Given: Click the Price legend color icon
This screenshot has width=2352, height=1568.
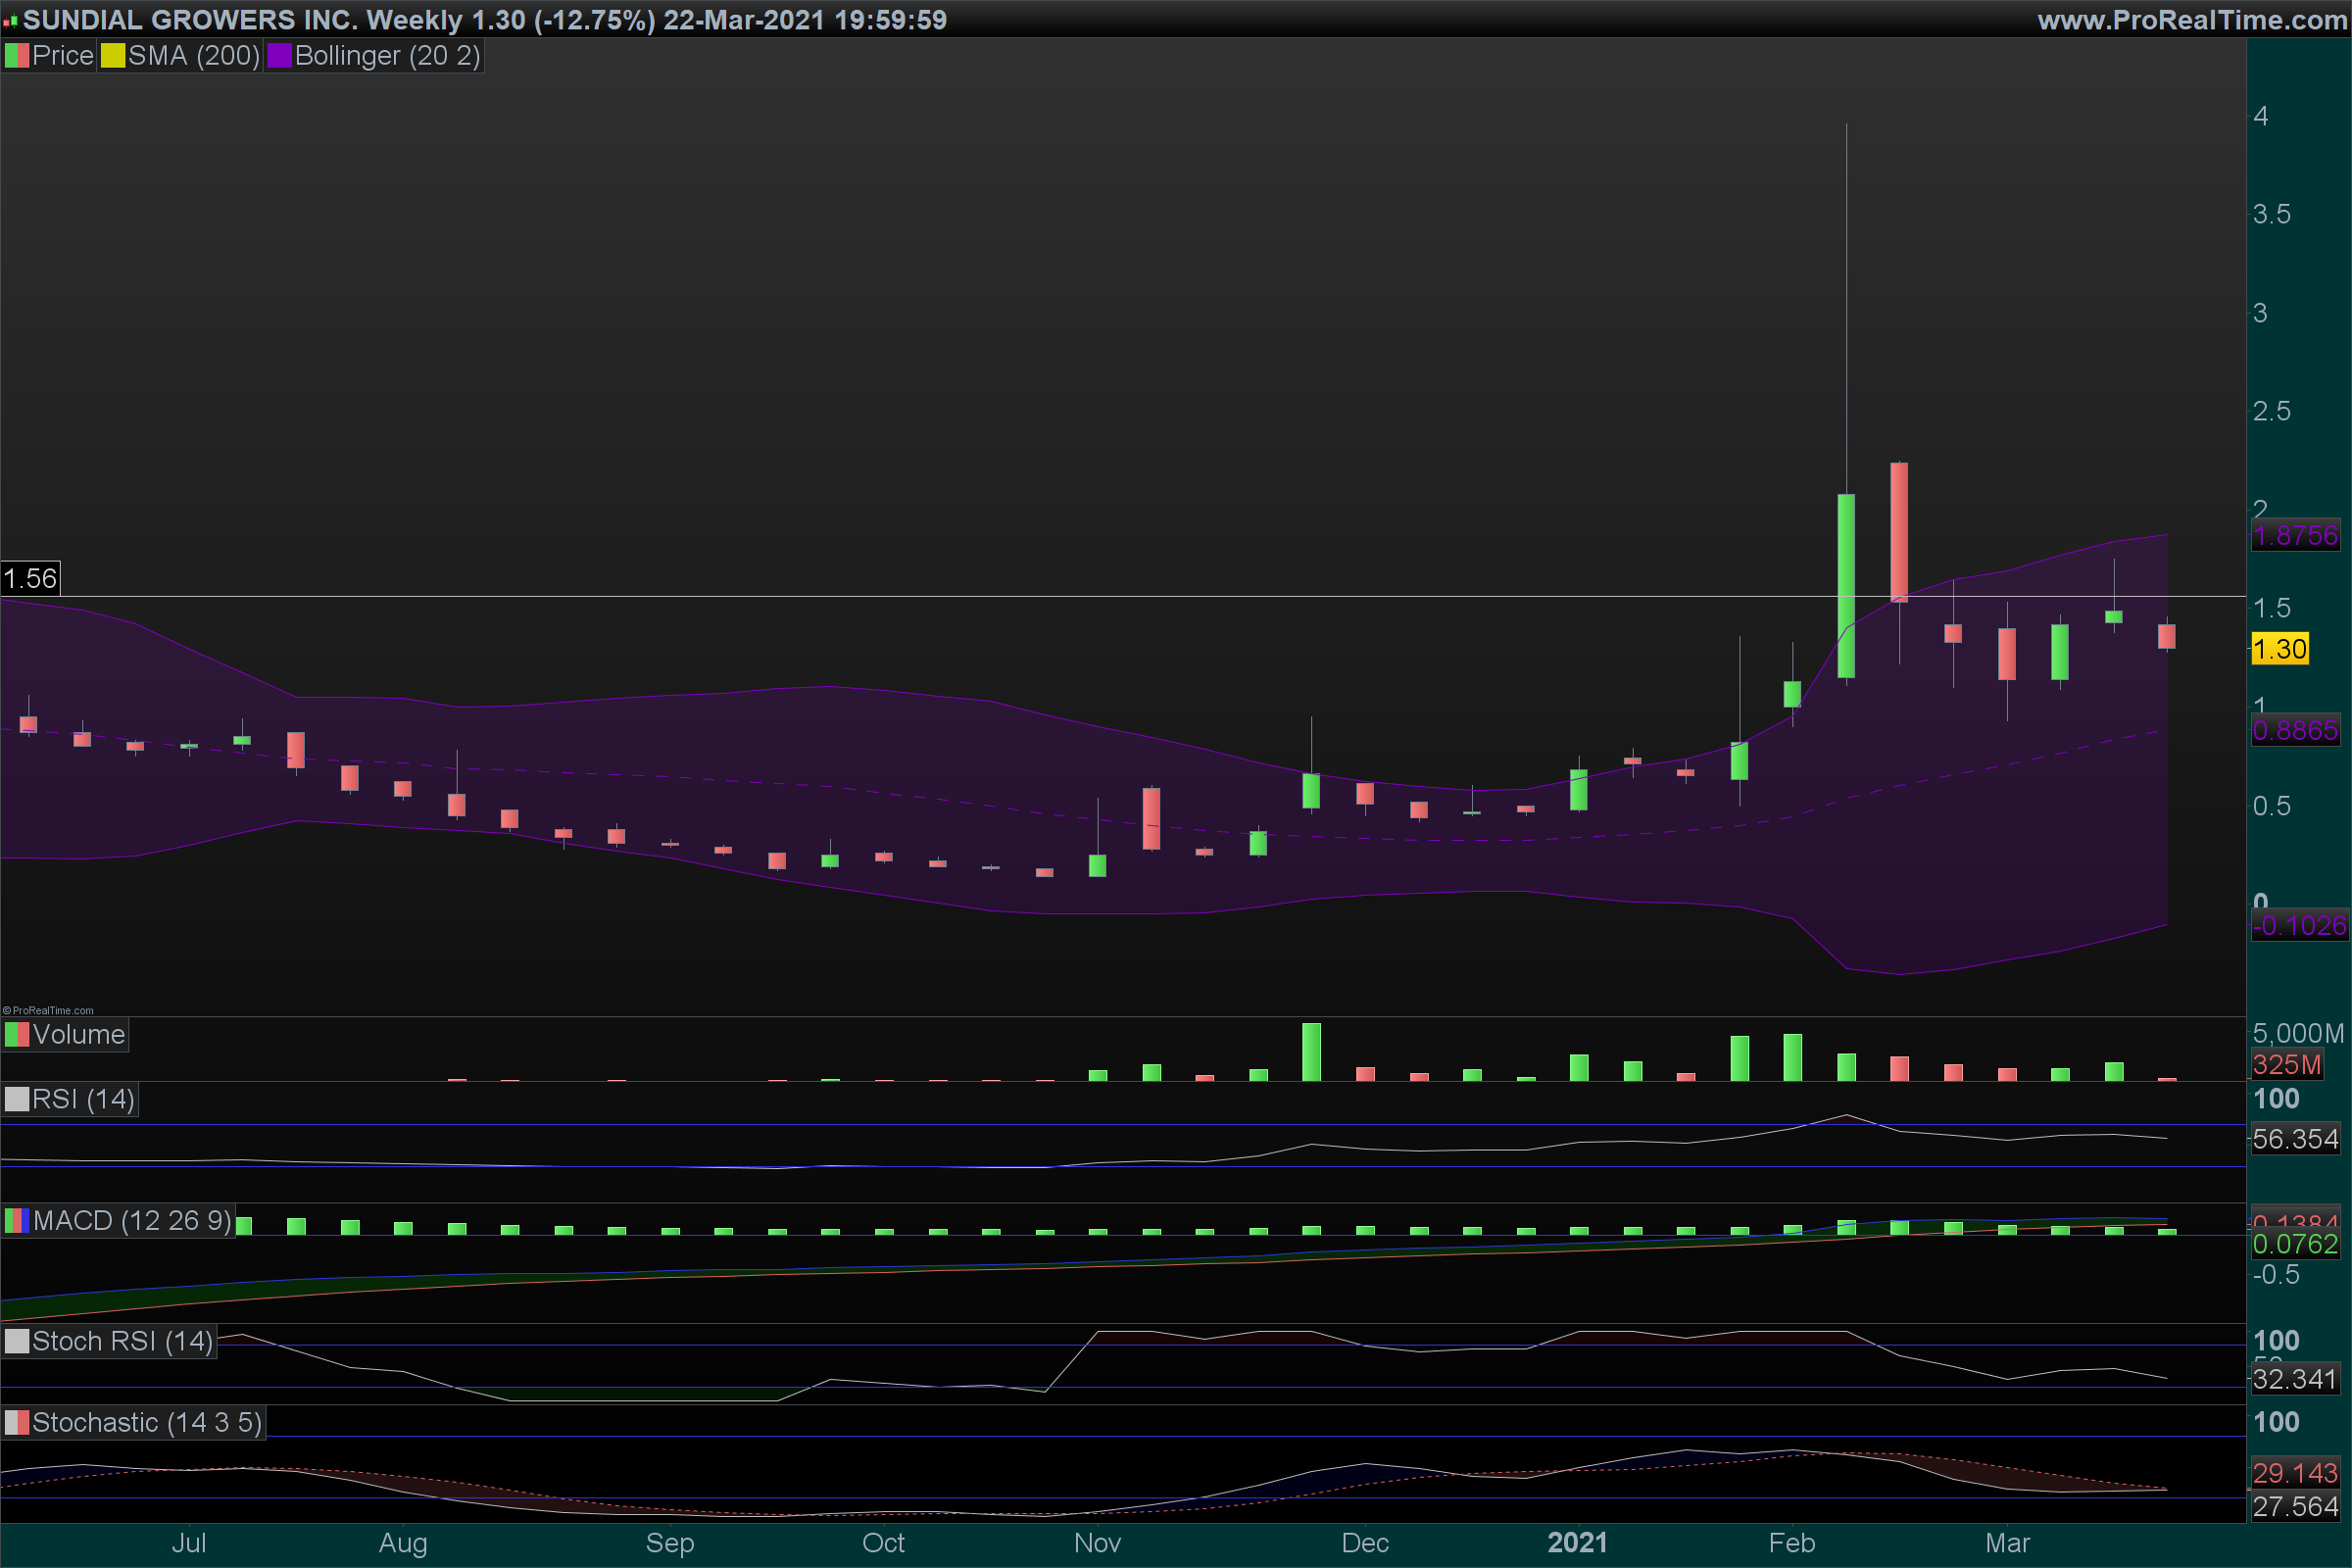Looking at the screenshot, I should [x=16, y=56].
